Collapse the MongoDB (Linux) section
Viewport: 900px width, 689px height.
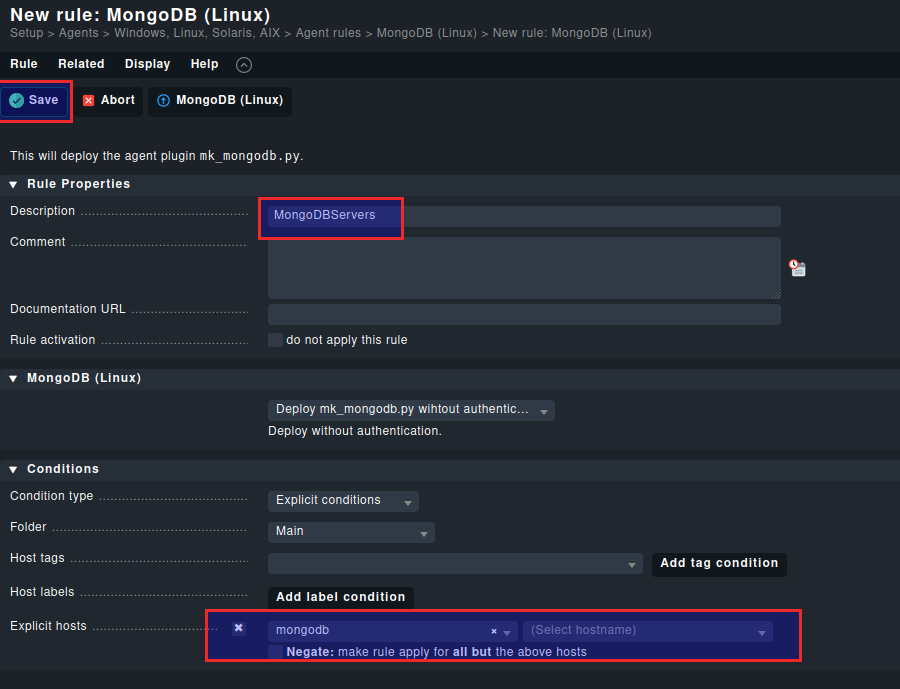coord(14,379)
